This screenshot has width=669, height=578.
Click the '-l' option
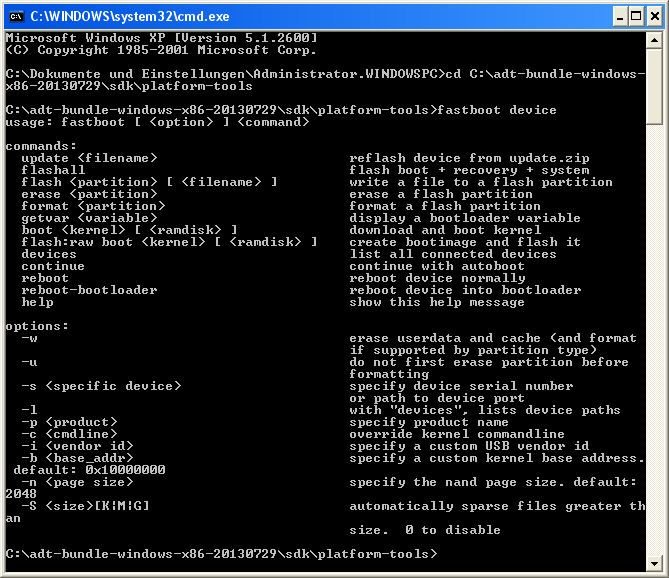pos(29,410)
